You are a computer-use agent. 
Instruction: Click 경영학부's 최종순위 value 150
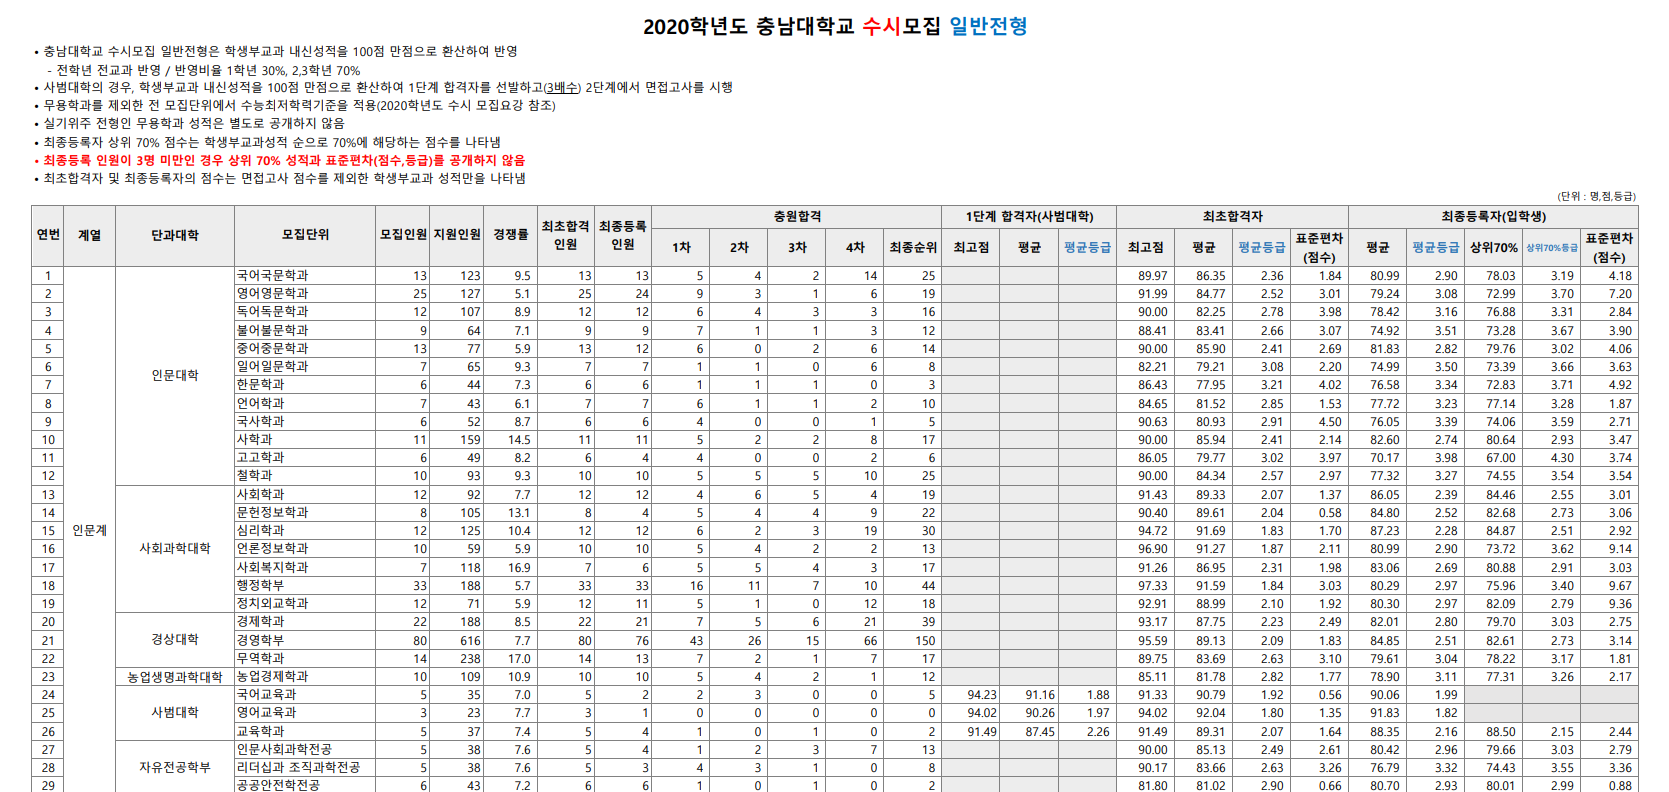(925, 640)
